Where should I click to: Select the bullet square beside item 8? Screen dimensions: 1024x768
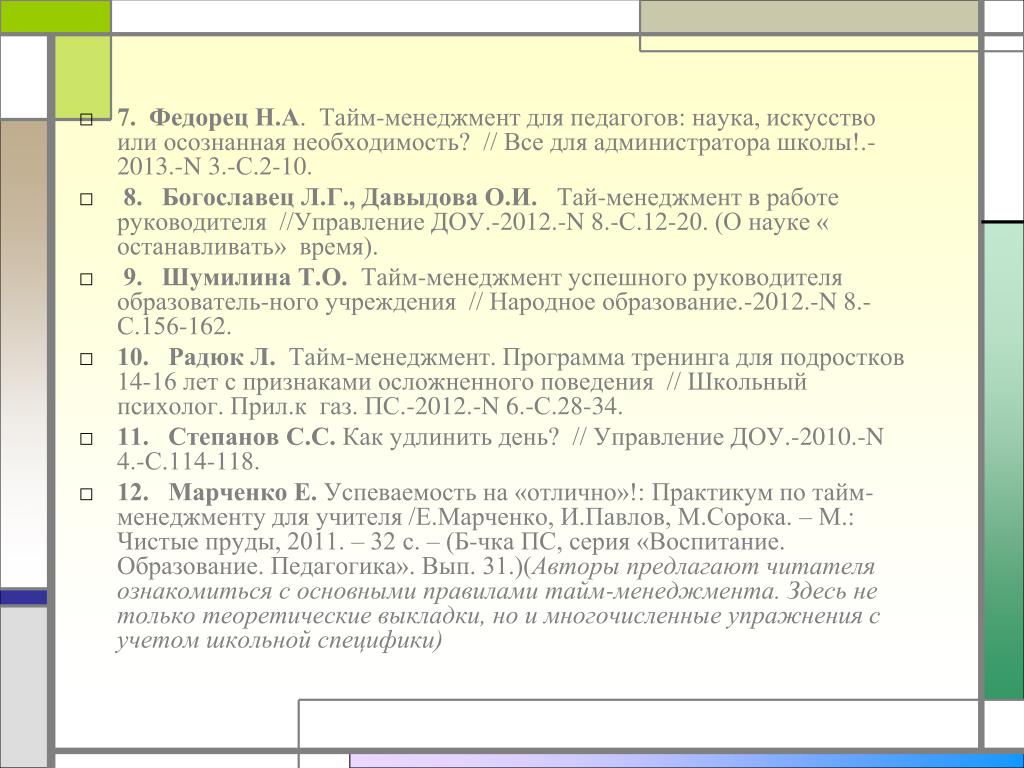(x=86, y=199)
